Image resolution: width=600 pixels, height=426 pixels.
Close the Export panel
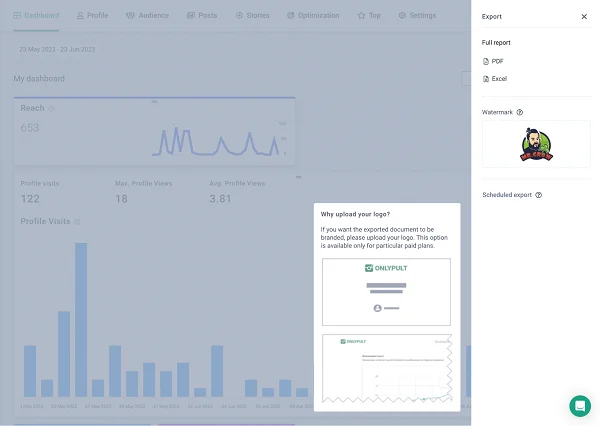pos(584,17)
